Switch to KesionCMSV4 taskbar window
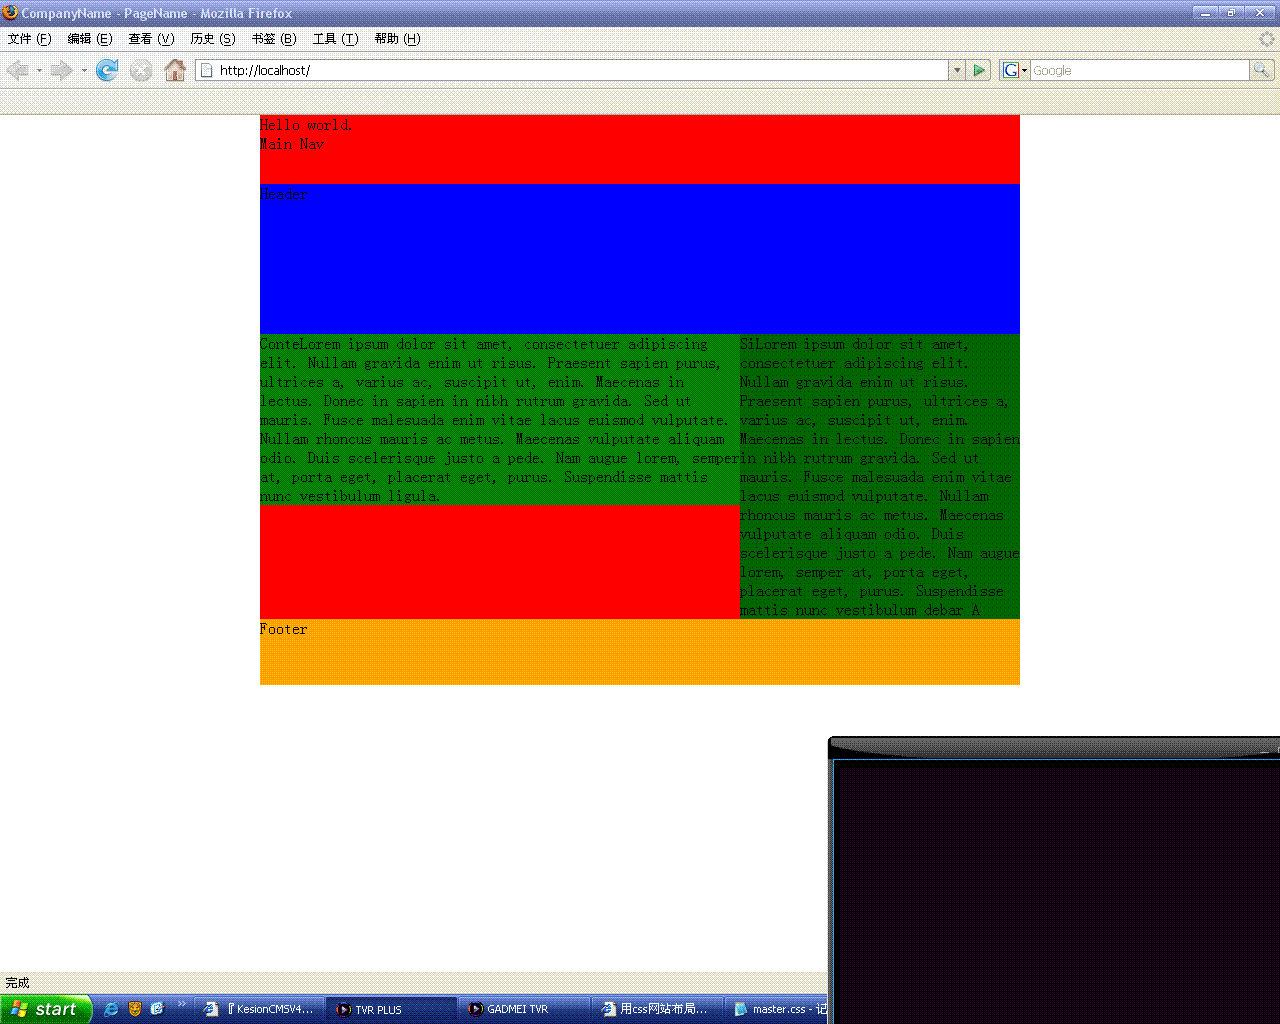The height and width of the screenshot is (1024, 1280). point(259,1009)
